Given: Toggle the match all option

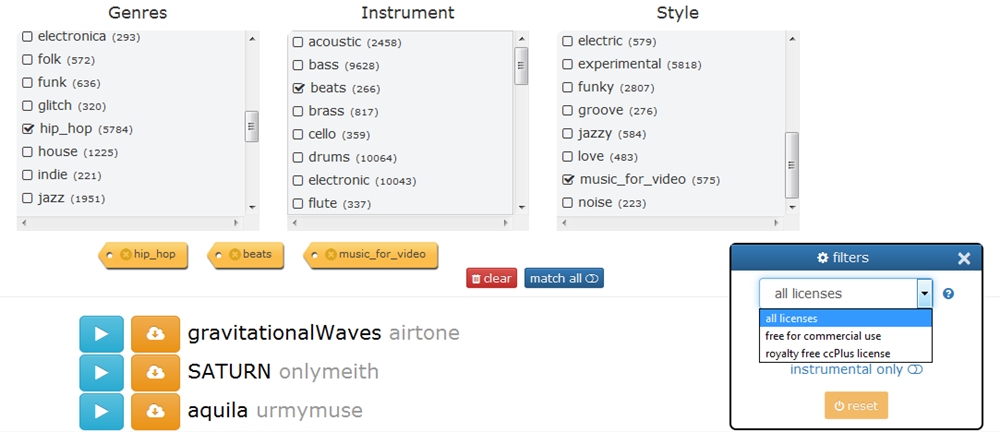Looking at the screenshot, I should pos(563,278).
